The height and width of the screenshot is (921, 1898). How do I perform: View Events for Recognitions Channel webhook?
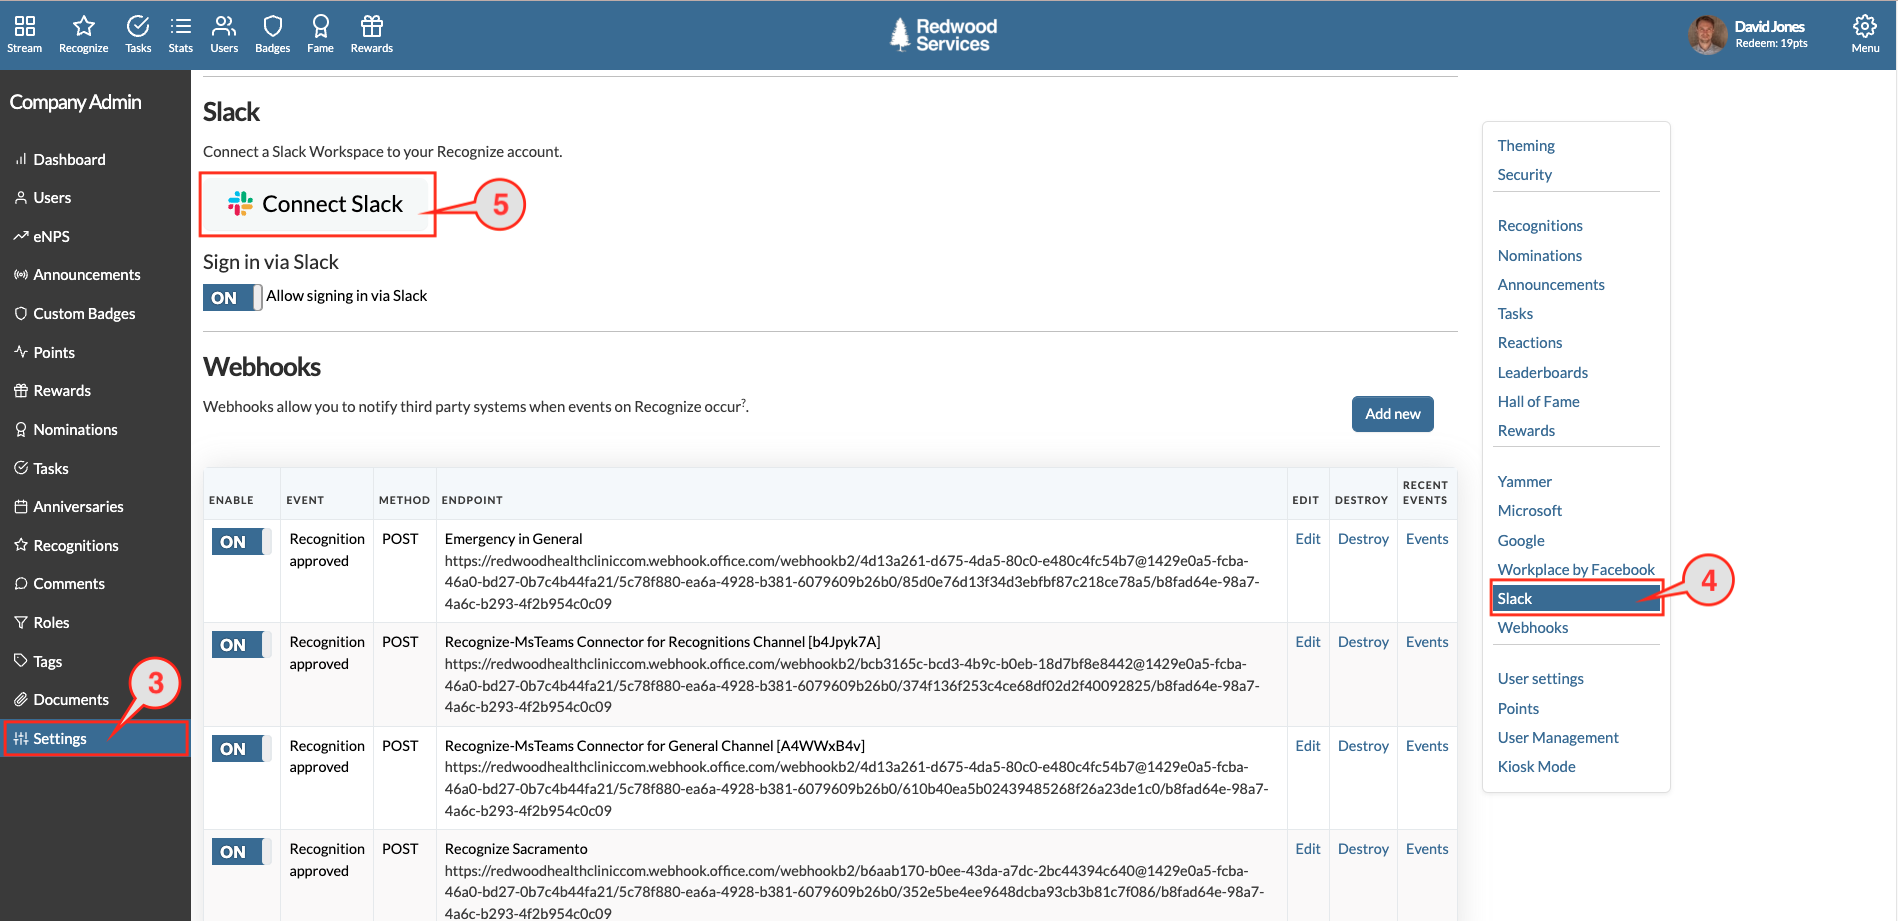click(1427, 642)
